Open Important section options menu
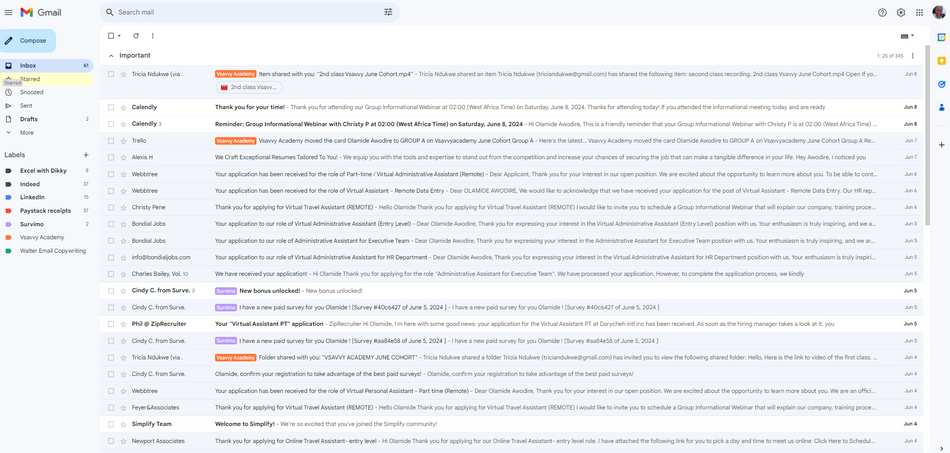This screenshot has width=950, height=453. pyautogui.click(x=913, y=56)
